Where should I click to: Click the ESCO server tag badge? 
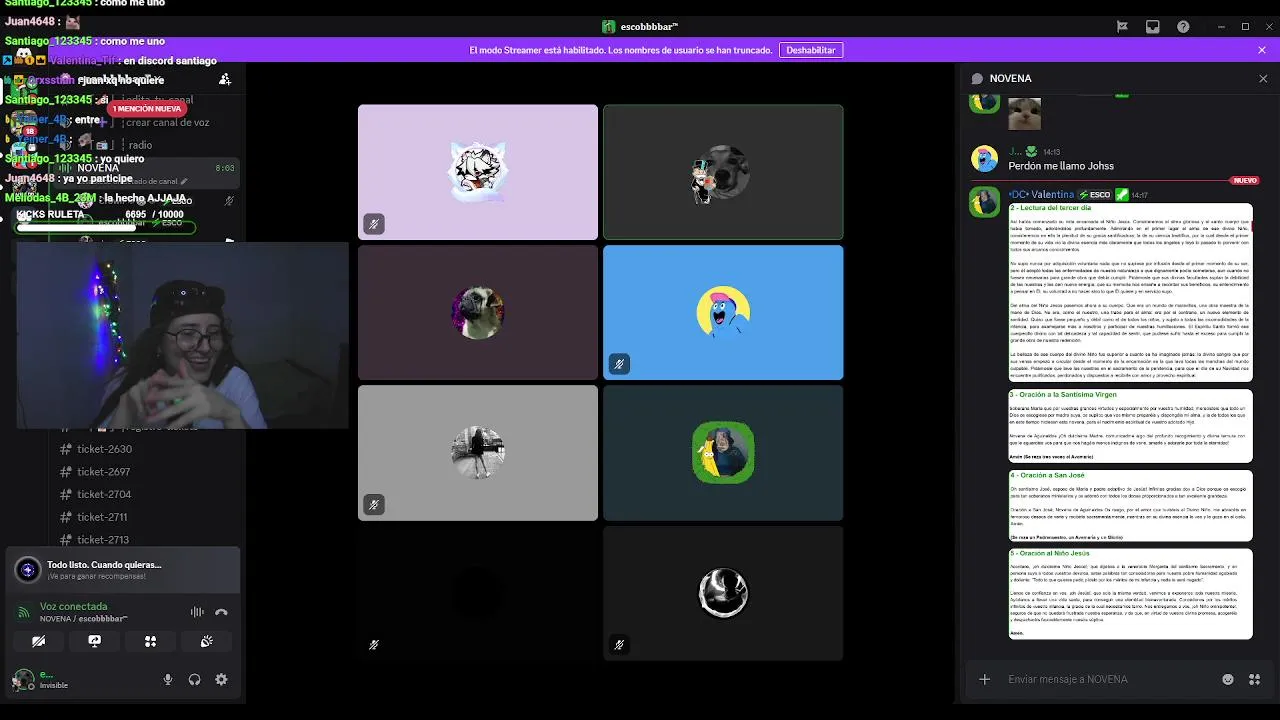click(x=1094, y=195)
